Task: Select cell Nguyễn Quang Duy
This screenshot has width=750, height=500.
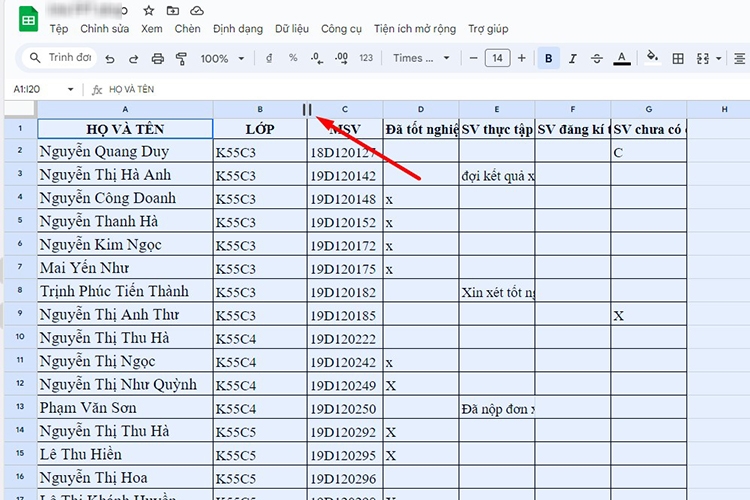Action: (x=125, y=151)
